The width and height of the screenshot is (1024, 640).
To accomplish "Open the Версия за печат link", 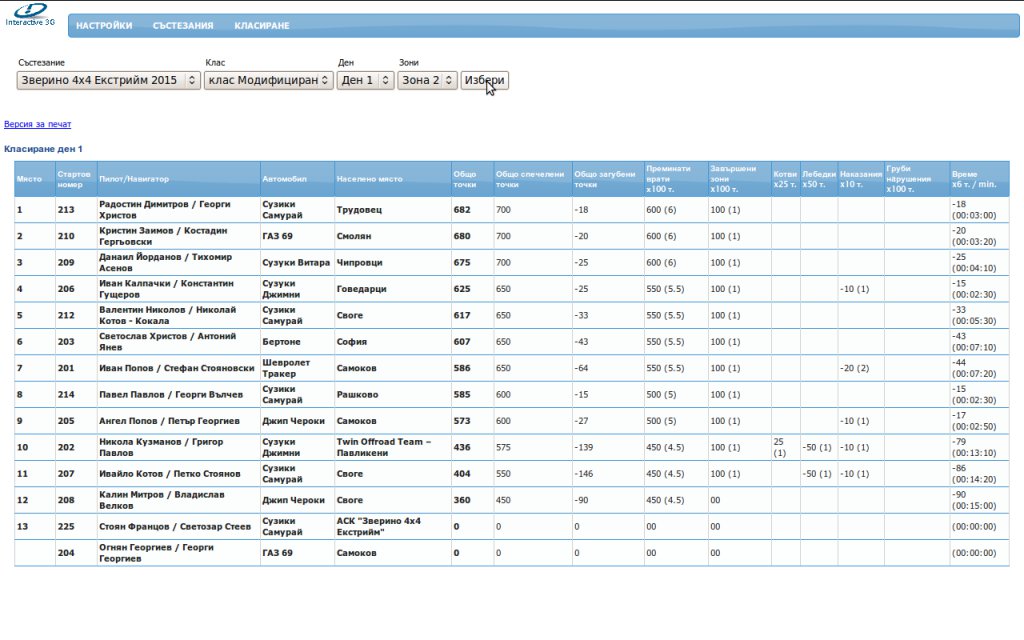I will point(38,124).
